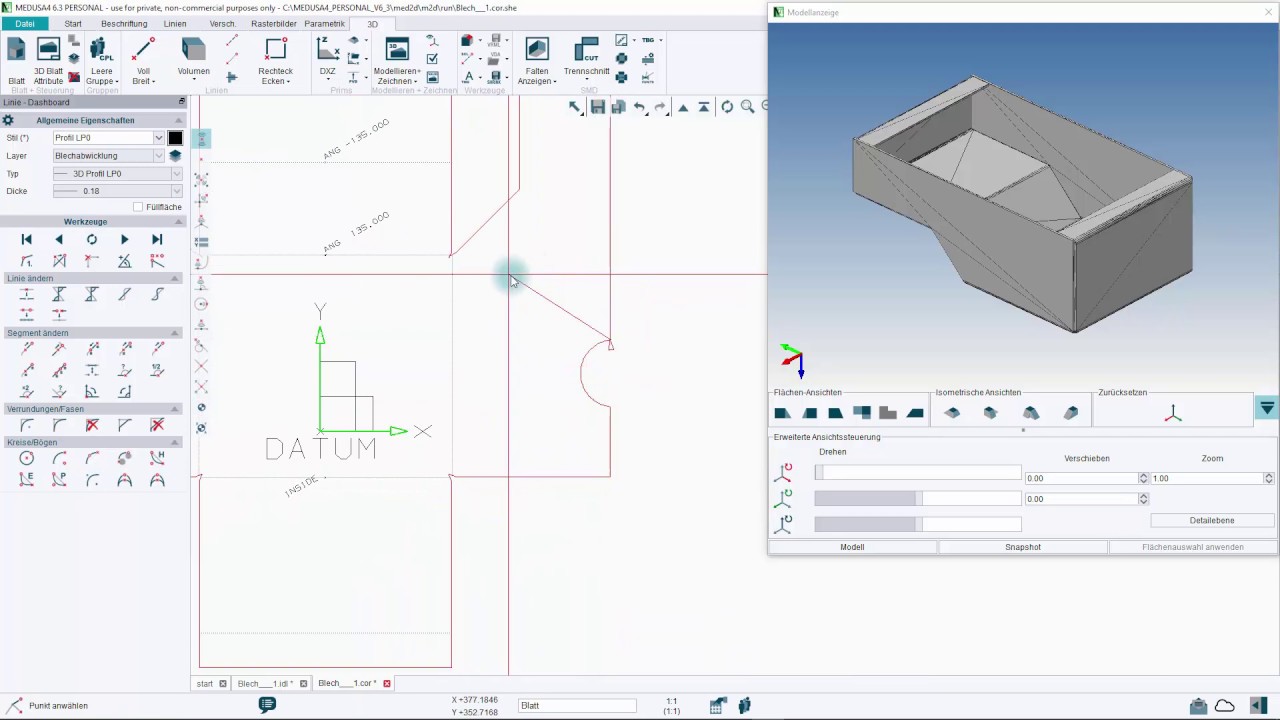The image size is (1280, 720).
Task: Switch to the Rasterbilder ribbon tab
Action: (x=274, y=24)
